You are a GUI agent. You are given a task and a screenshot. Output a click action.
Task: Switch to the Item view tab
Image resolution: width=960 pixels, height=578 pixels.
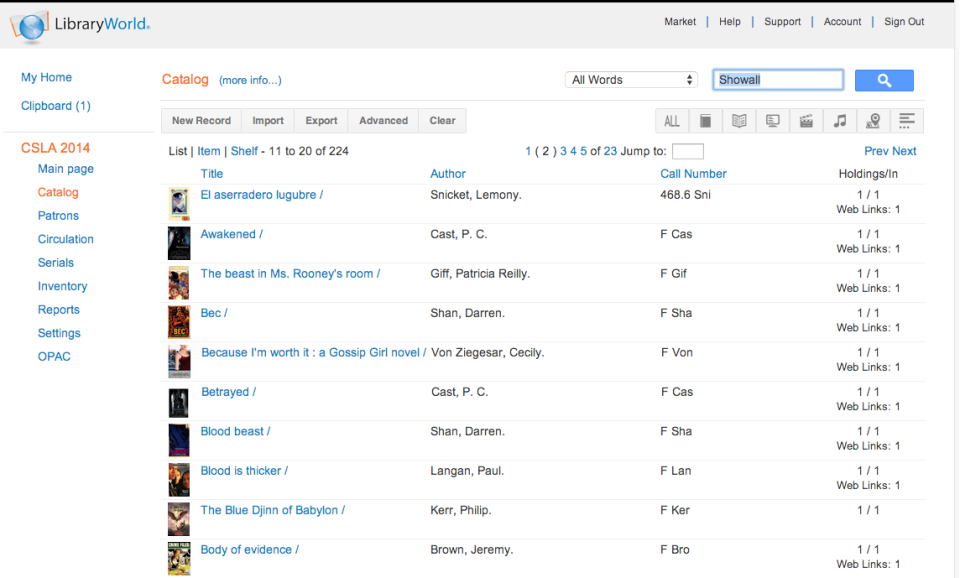point(208,150)
